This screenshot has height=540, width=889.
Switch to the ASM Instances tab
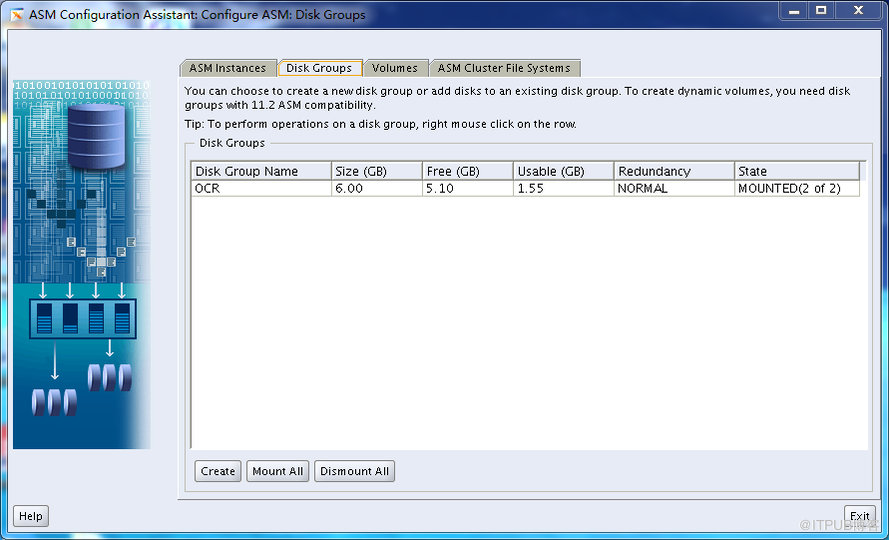click(227, 68)
